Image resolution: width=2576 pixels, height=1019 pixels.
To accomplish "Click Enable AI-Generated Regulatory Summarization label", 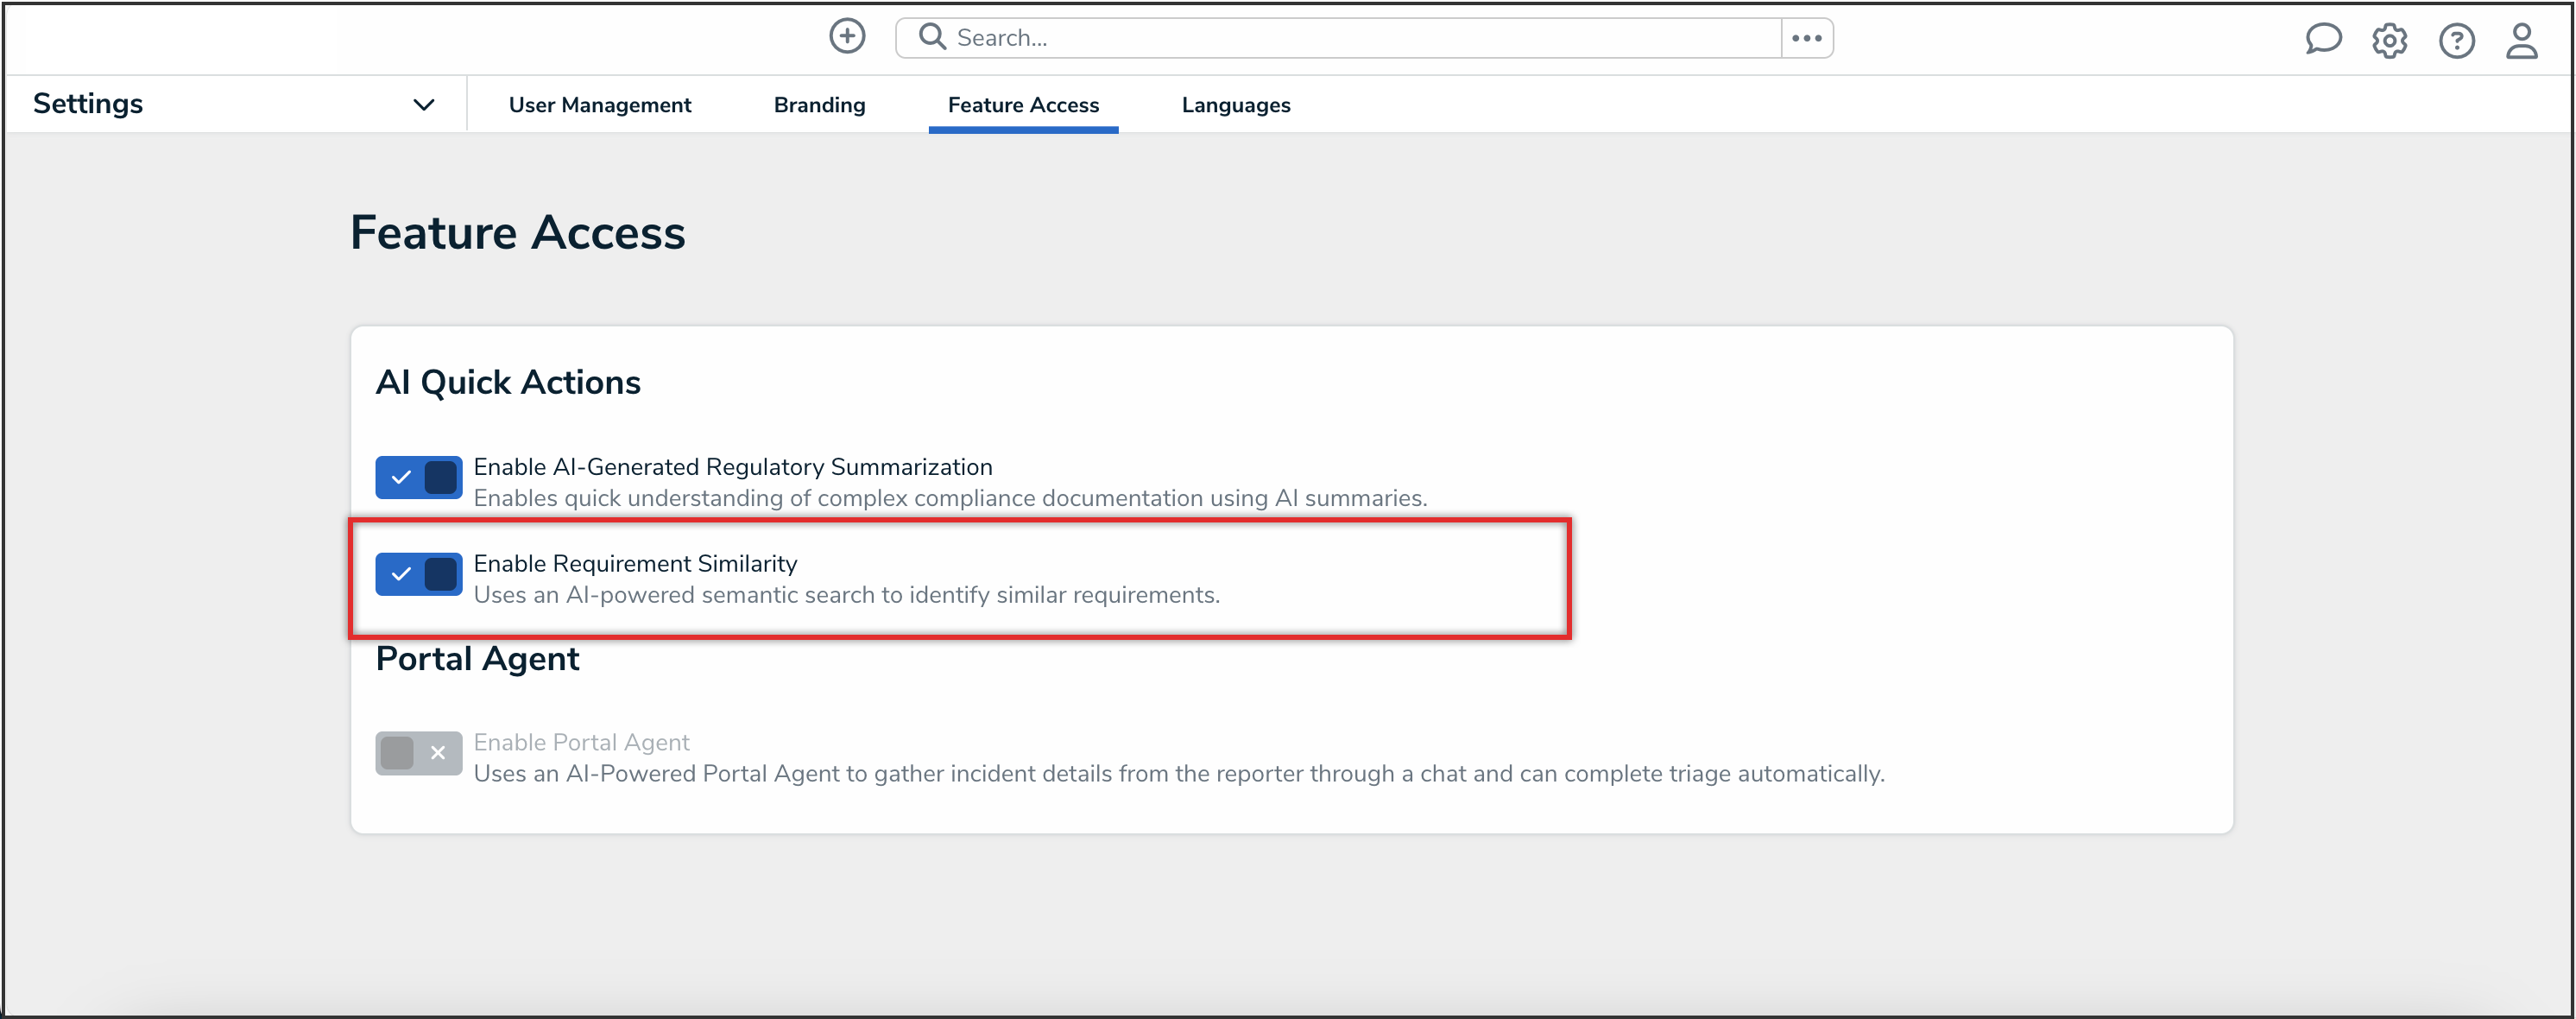I will tap(732, 467).
